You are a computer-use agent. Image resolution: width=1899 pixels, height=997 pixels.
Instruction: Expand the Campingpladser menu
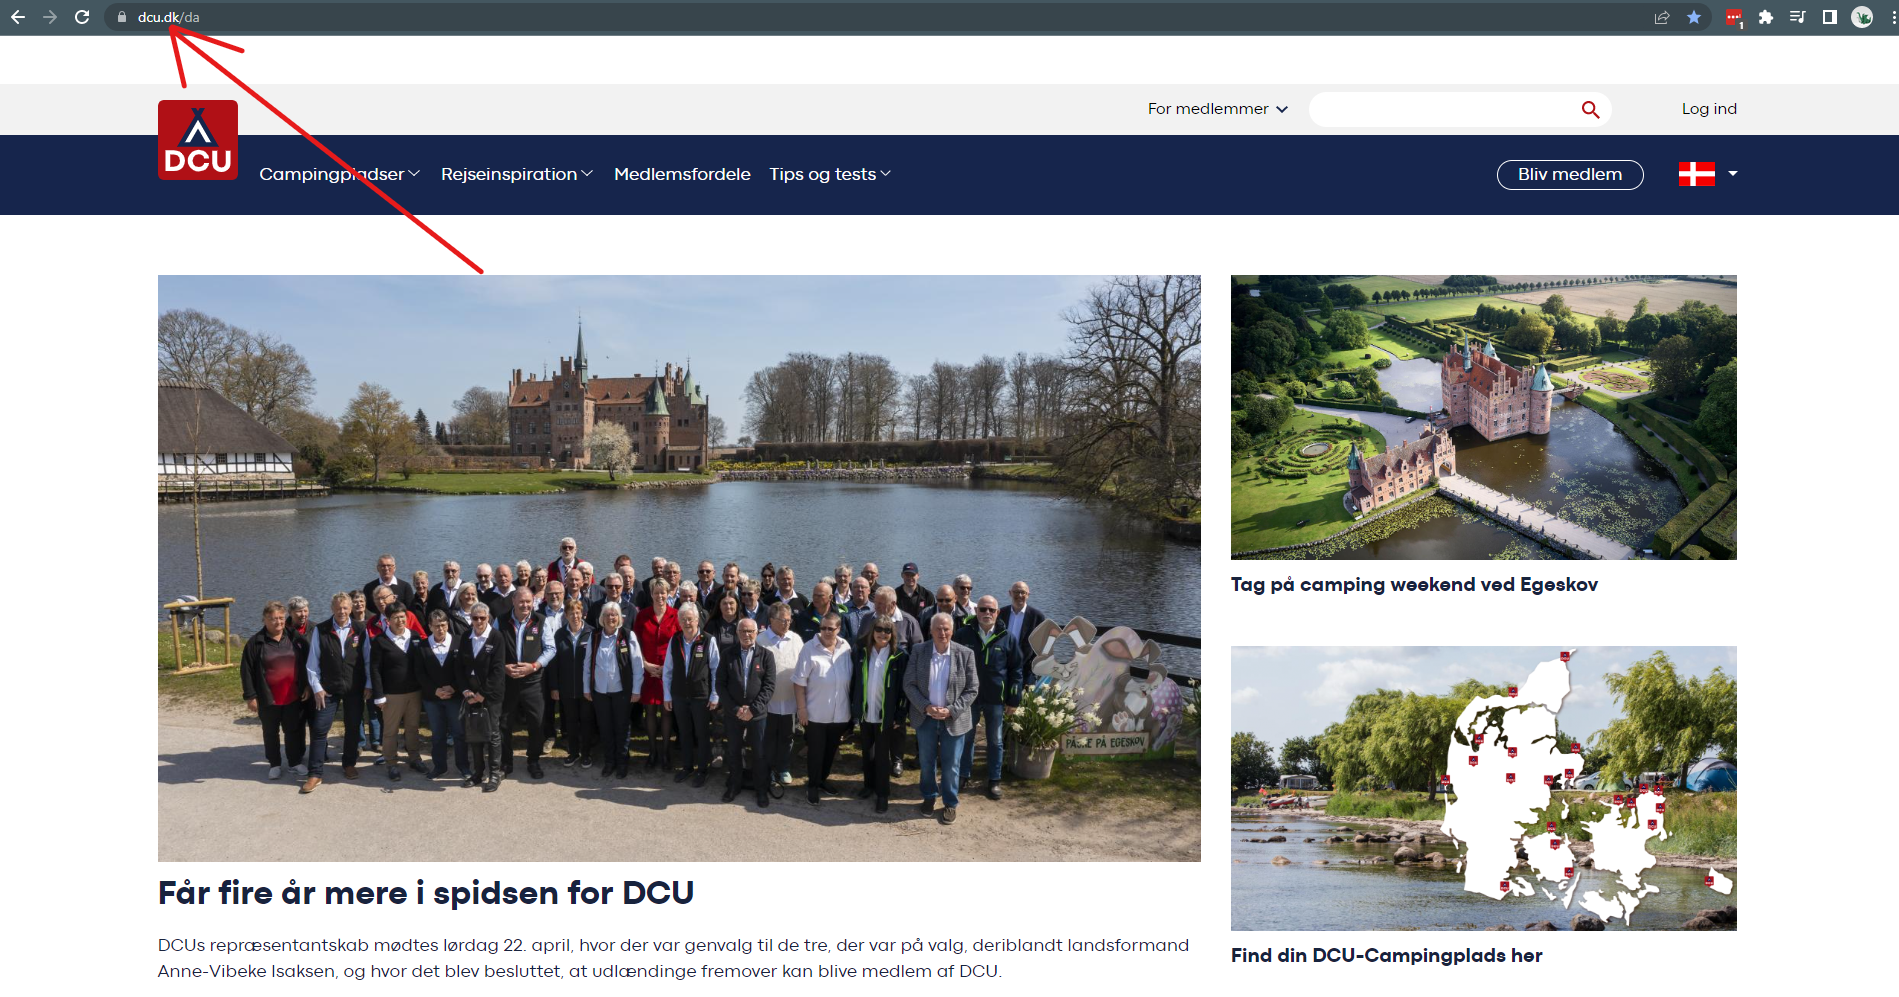[339, 174]
